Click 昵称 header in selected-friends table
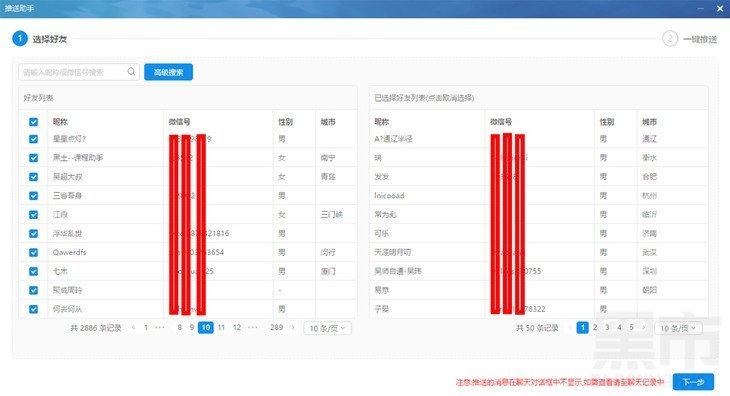 [x=381, y=122]
